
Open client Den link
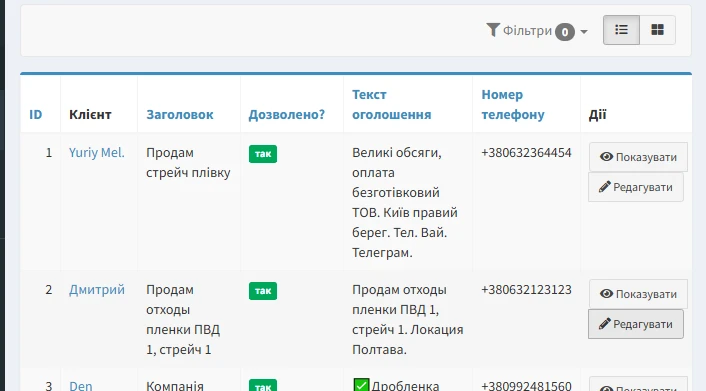click(81, 386)
